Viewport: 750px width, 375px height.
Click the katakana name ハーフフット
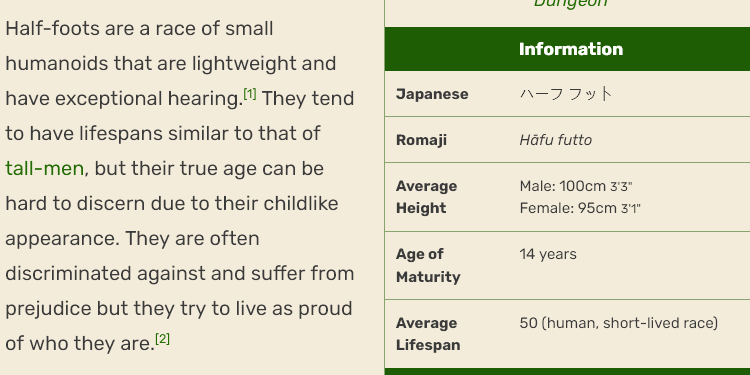(566, 94)
